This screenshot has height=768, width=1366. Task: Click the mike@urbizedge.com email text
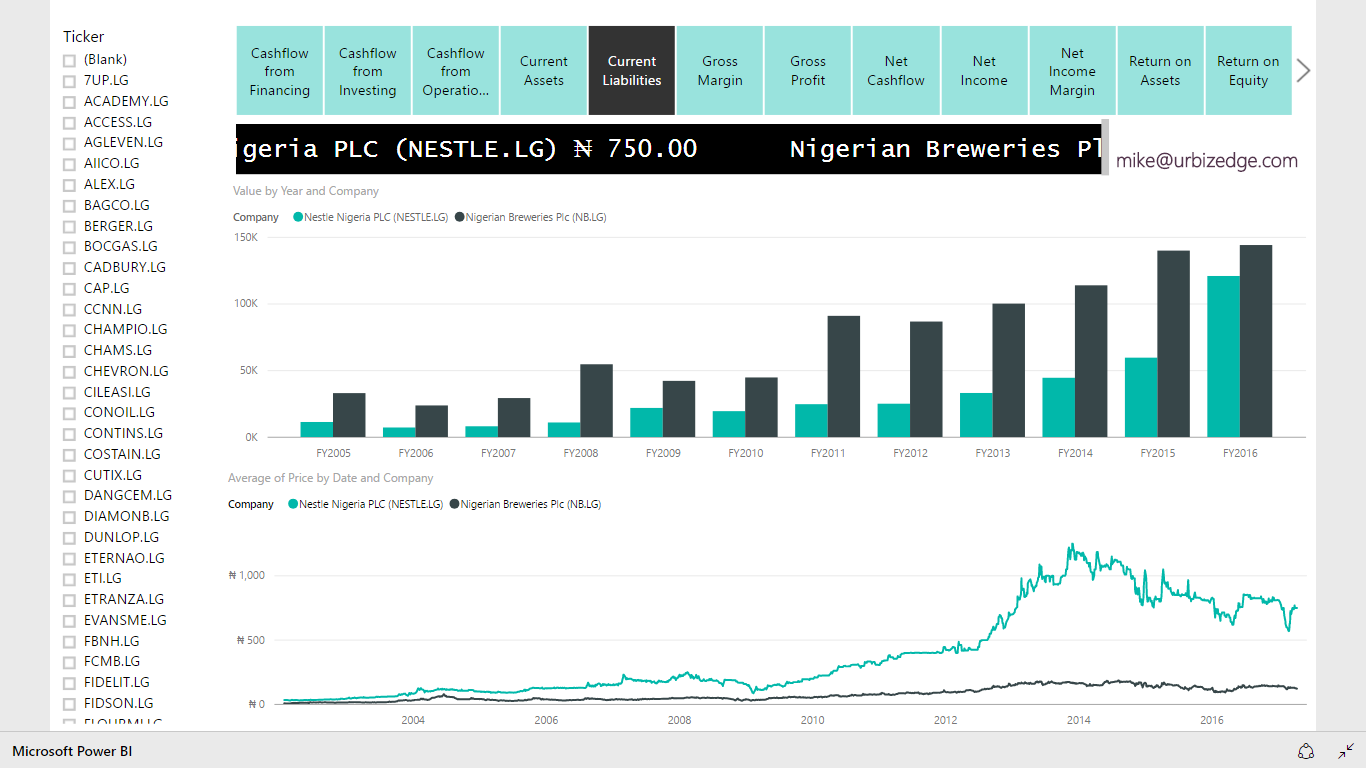point(1207,160)
